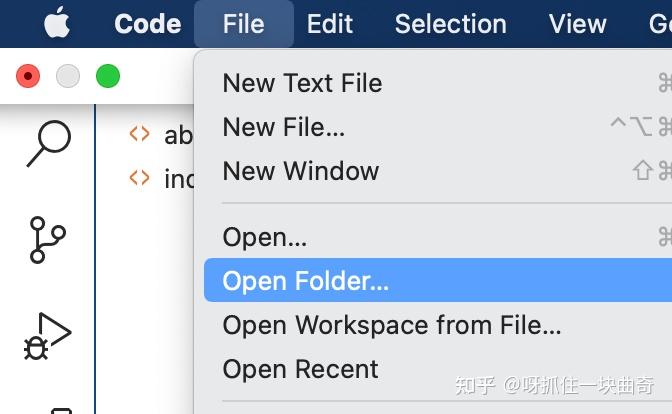Click the green full-screen window button

tap(108, 76)
